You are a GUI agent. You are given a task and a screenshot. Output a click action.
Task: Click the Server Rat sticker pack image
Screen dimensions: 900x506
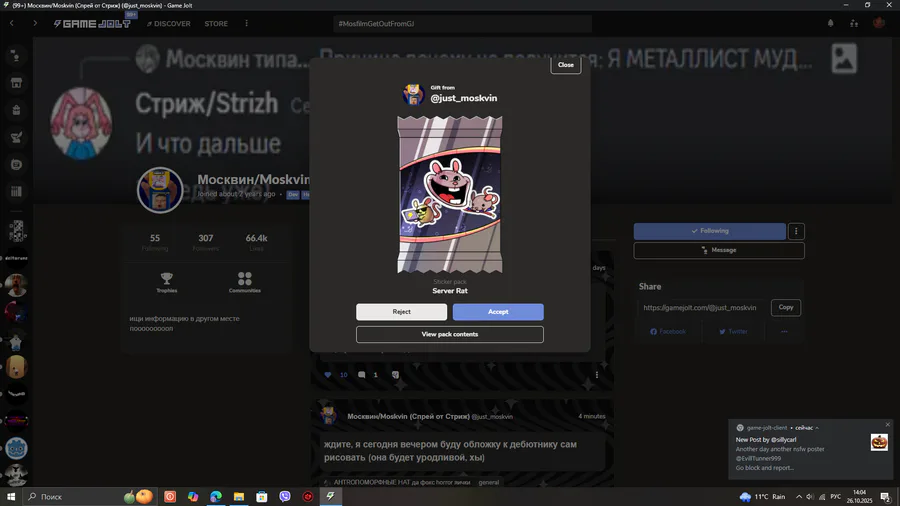click(449, 194)
